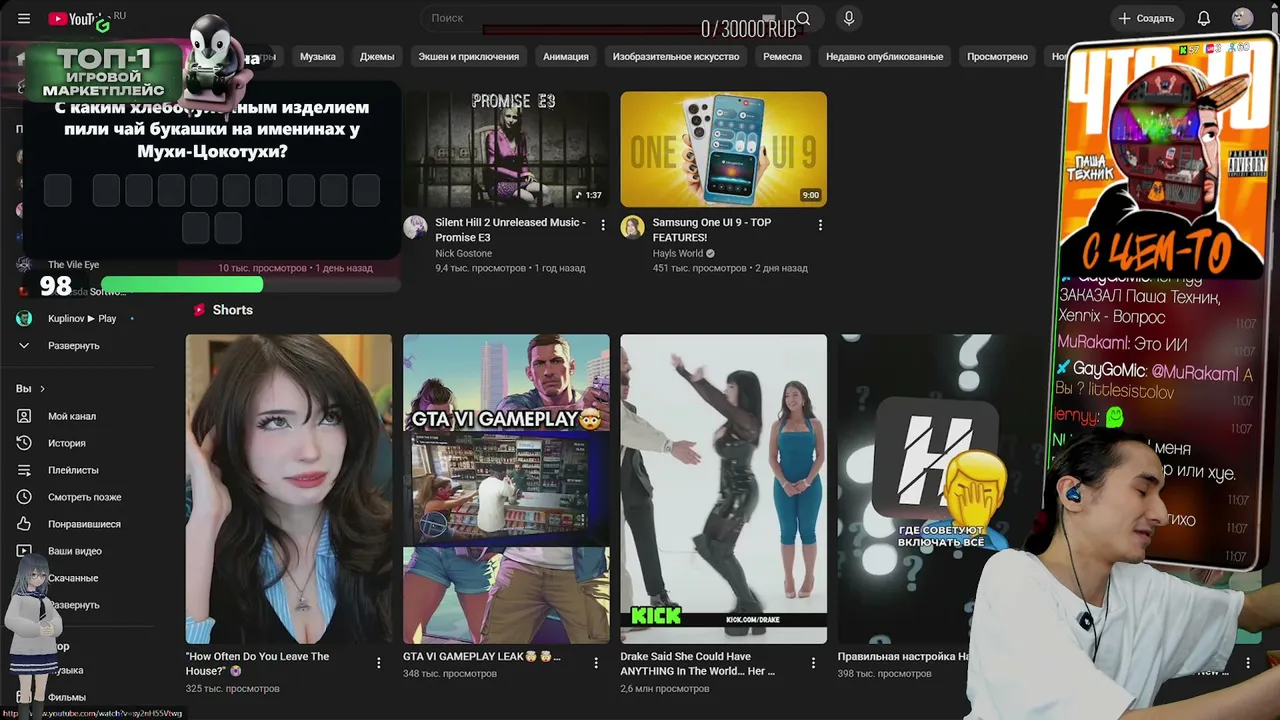Select the Изобразительное искусство chip

676,57
